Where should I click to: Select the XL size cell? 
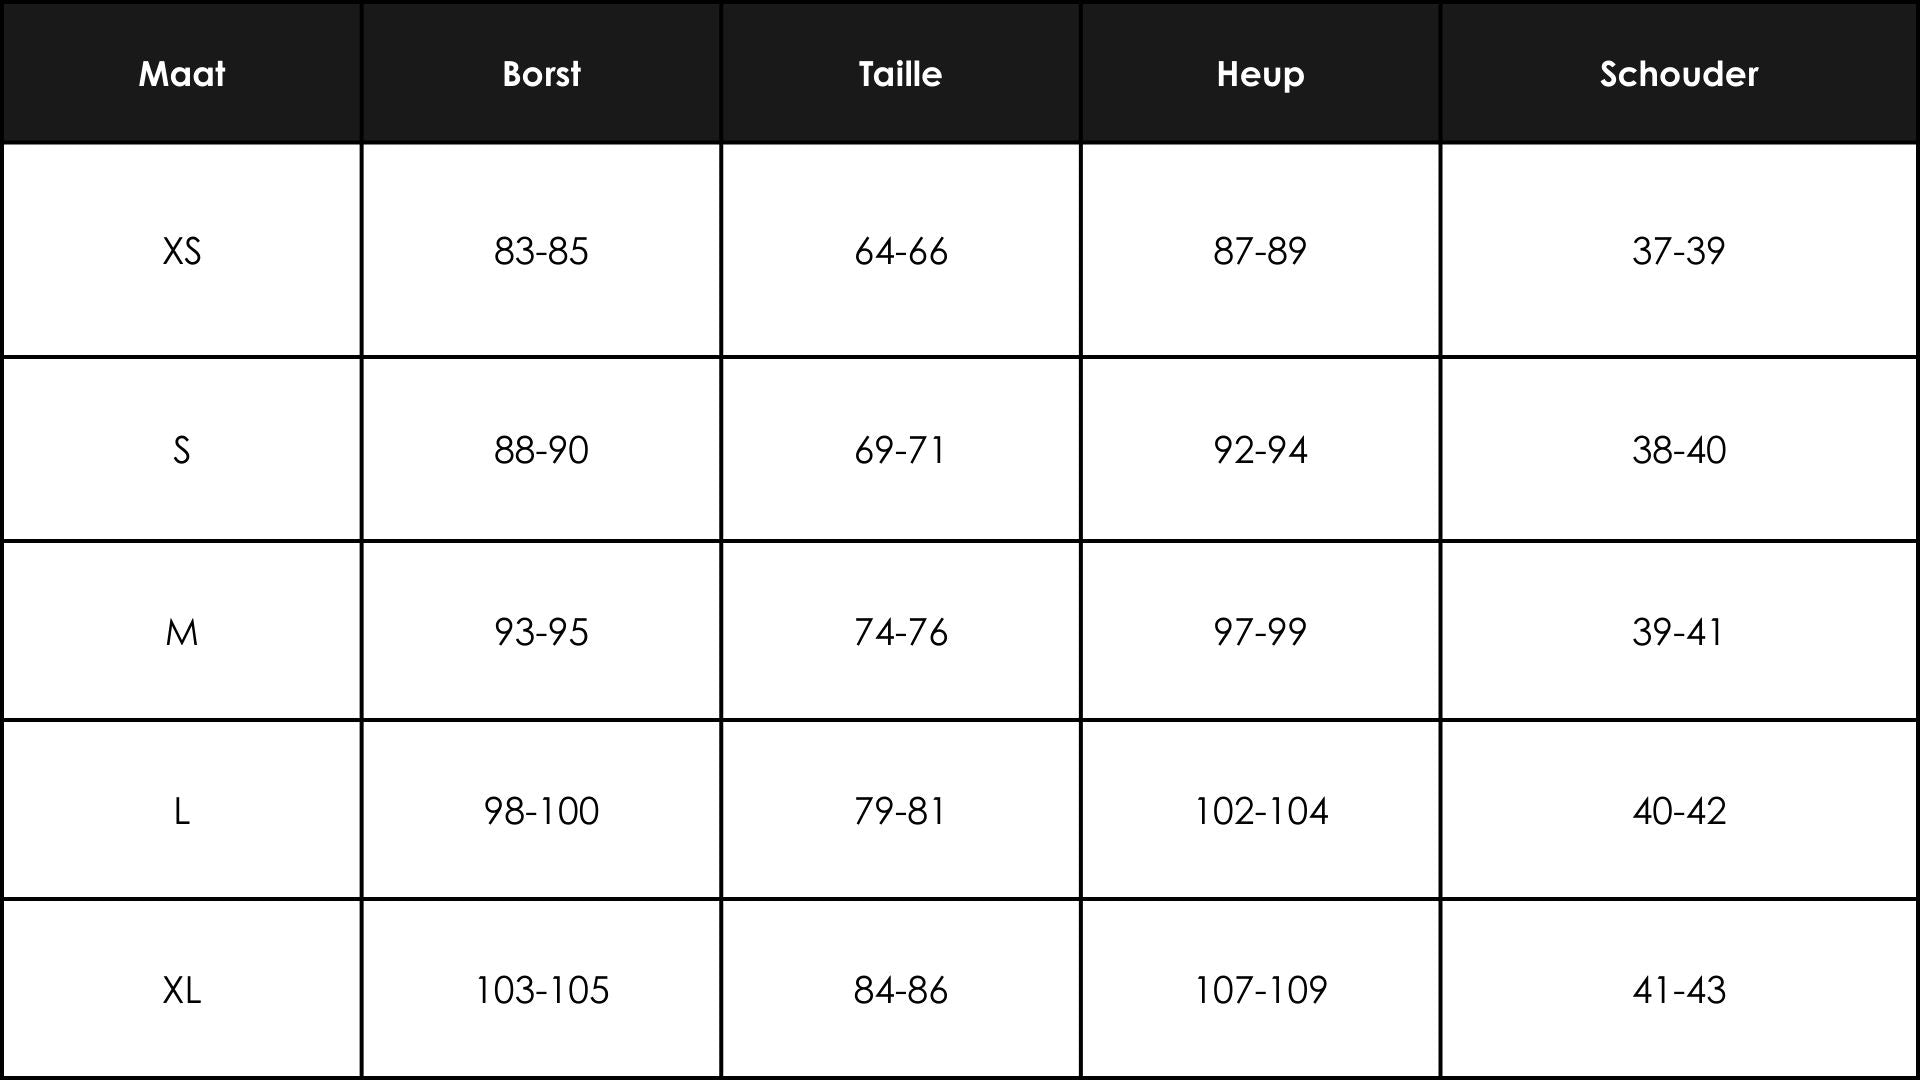click(x=181, y=990)
